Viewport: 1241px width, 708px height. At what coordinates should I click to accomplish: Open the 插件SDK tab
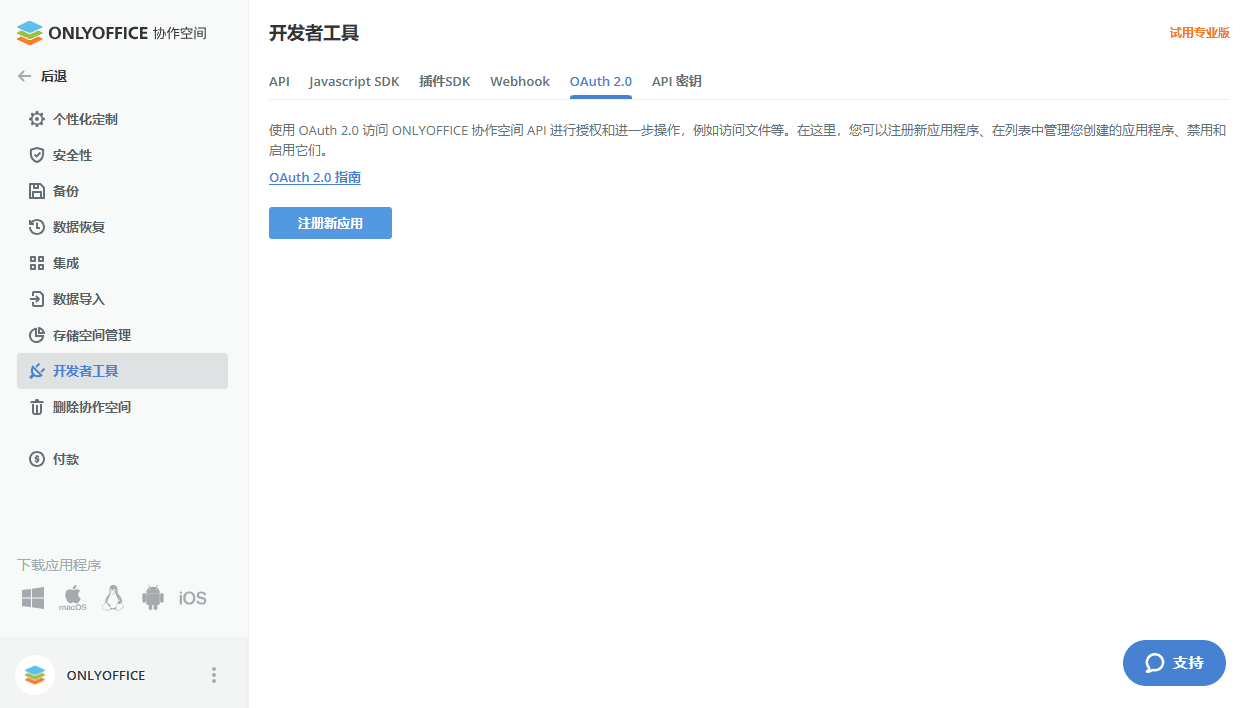pos(445,81)
